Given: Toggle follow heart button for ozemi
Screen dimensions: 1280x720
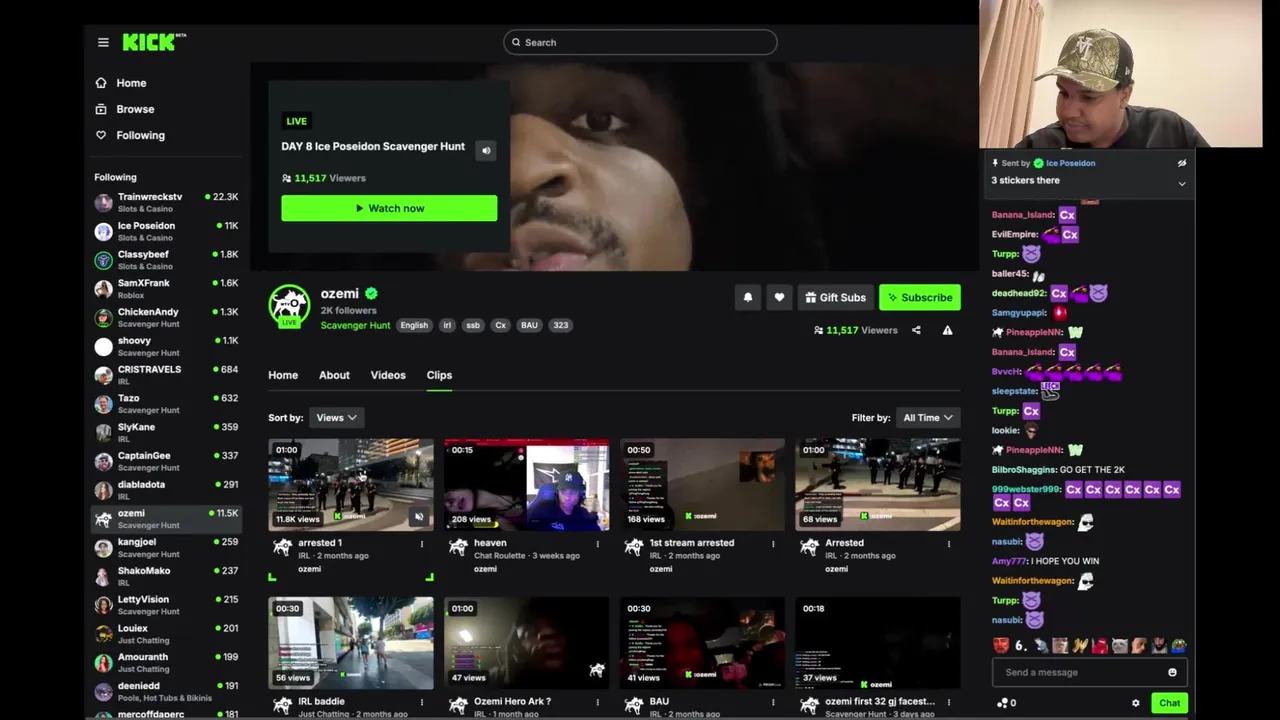Looking at the screenshot, I should [779, 297].
